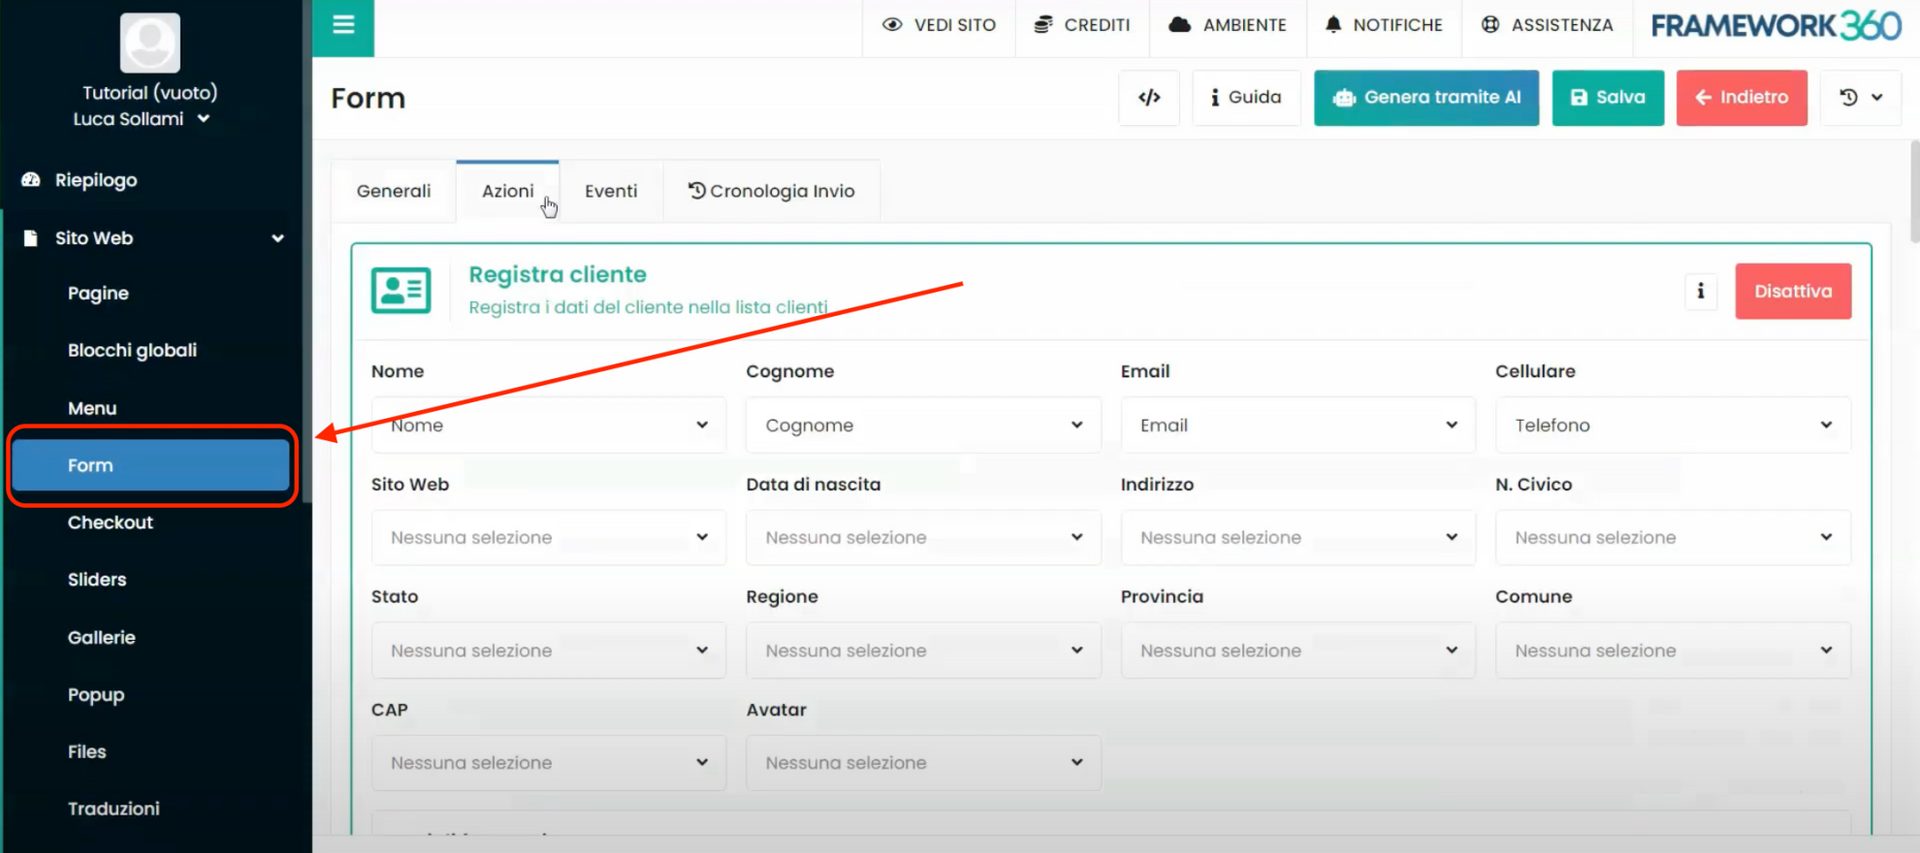1920x853 pixels.
Task: Click the user avatar icon
Action: pos(150,43)
